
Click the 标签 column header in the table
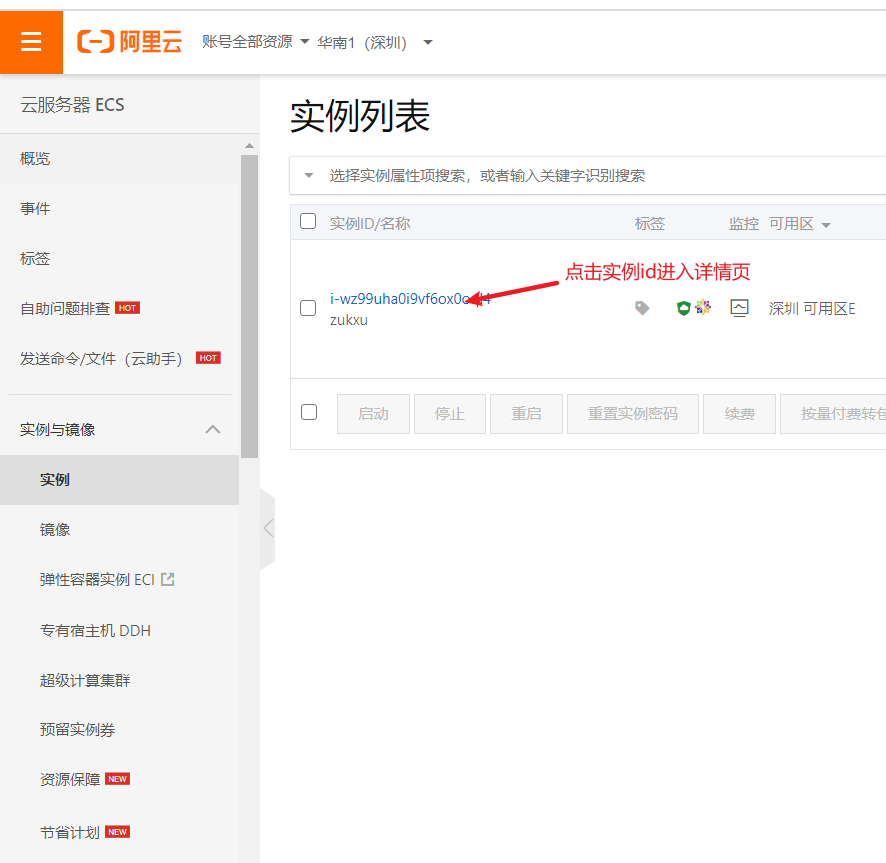650,224
